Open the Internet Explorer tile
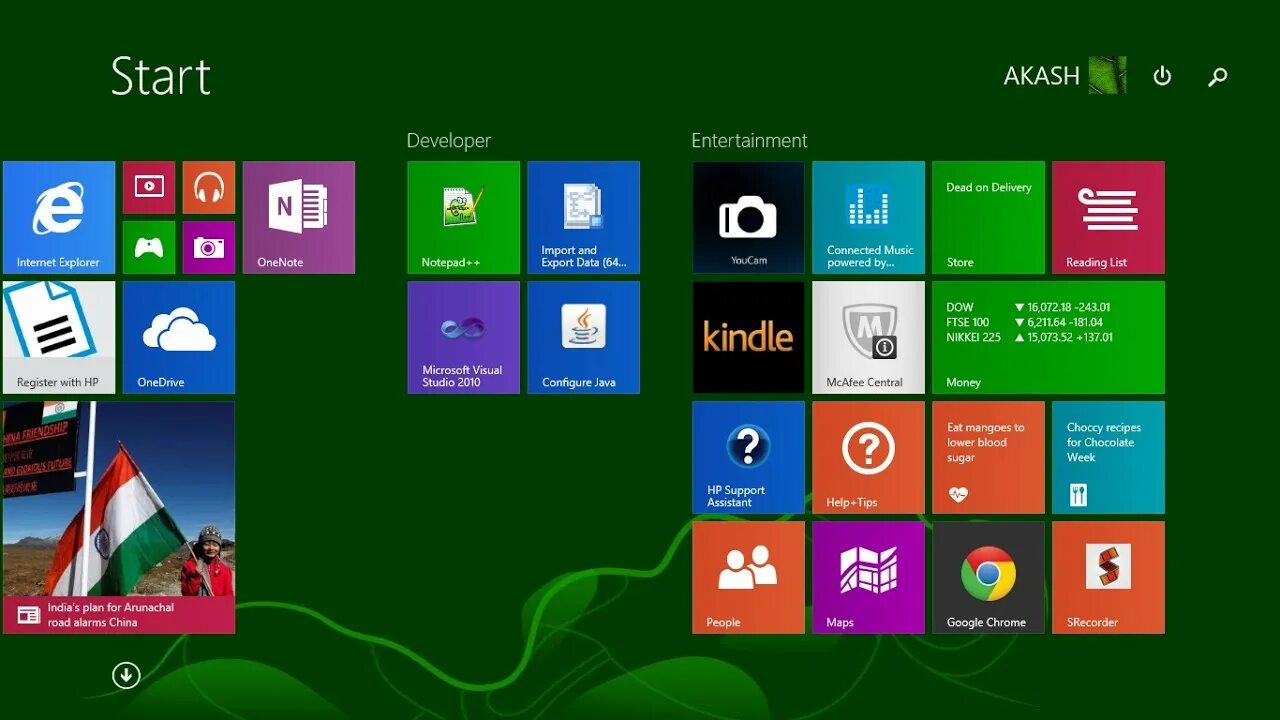The height and width of the screenshot is (720, 1280). coord(59,217)
